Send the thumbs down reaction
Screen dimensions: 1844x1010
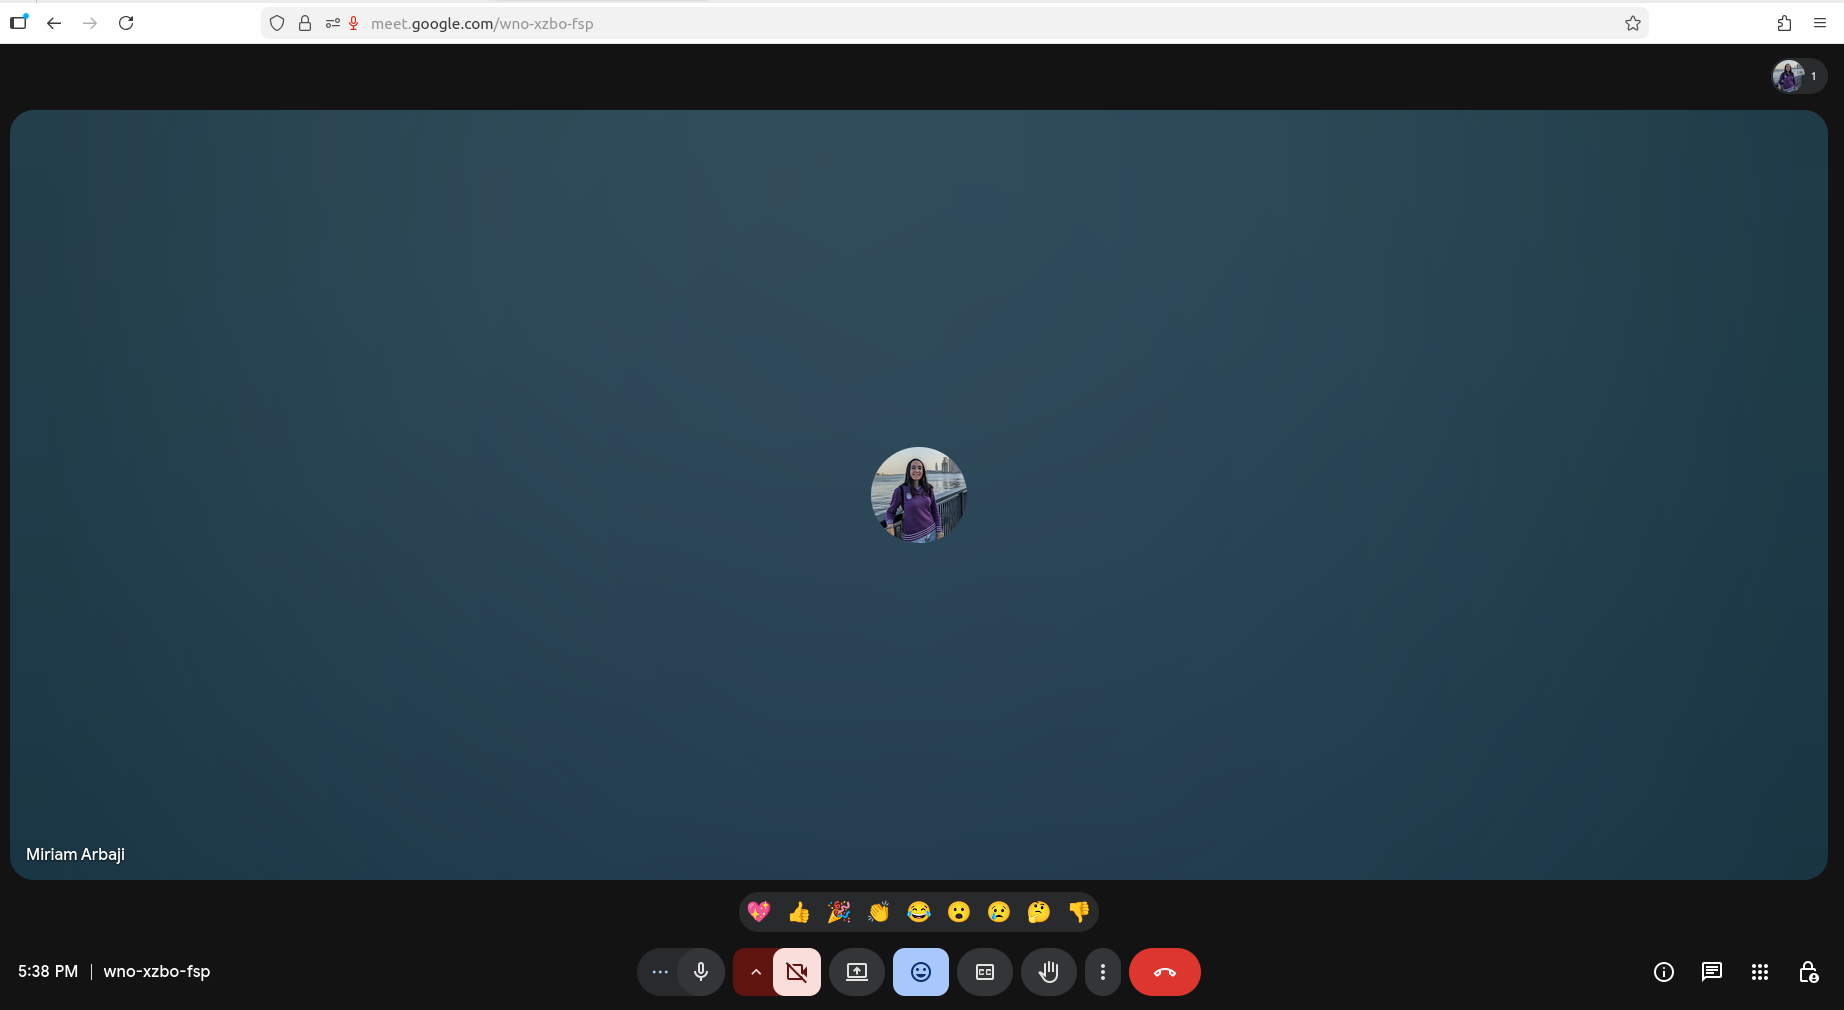click(1079, 912)
